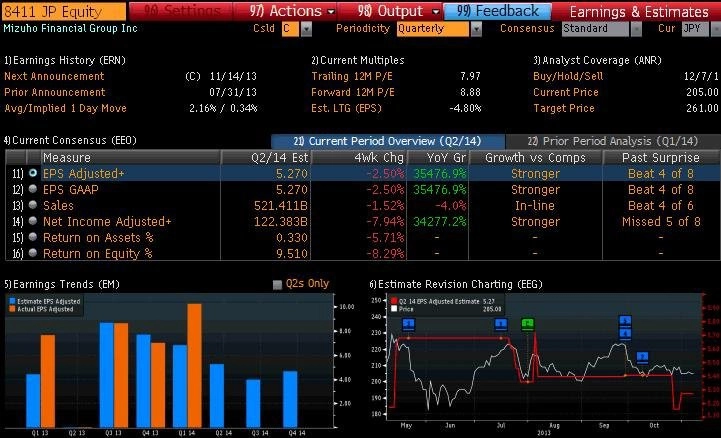Click the Sales estimate value 521.411B
721x438 pixels.
(280, 205)
